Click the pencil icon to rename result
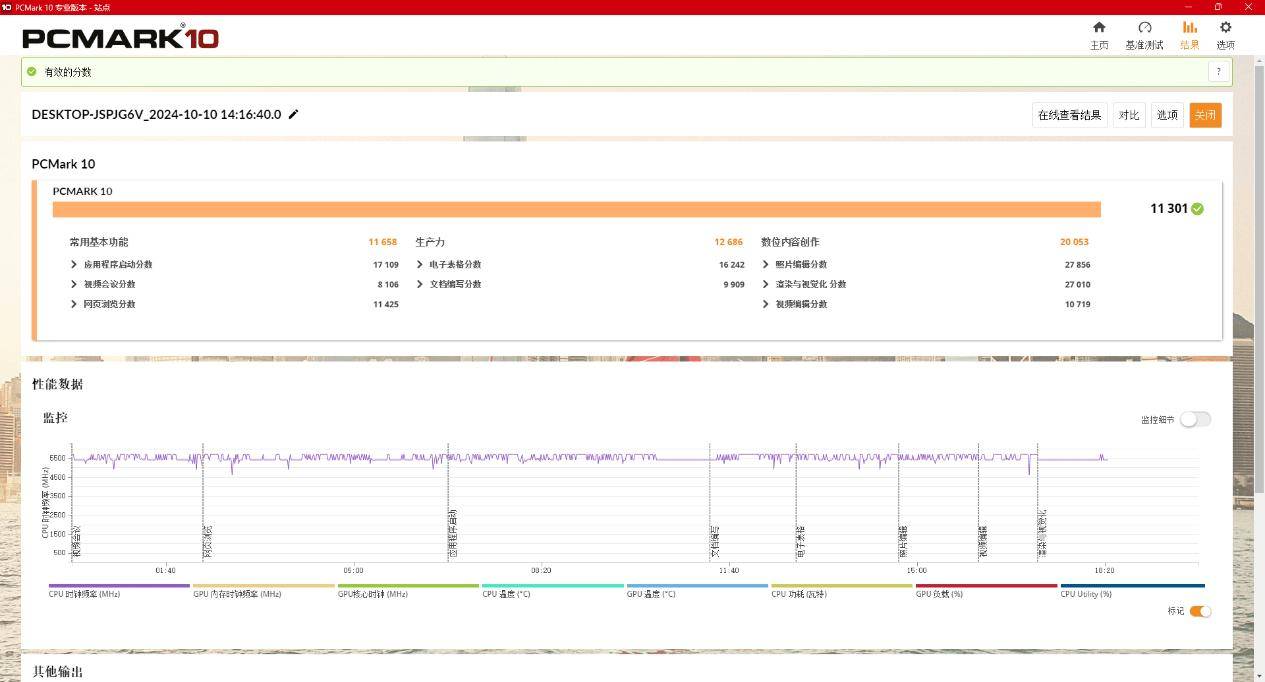 point(293,115)
